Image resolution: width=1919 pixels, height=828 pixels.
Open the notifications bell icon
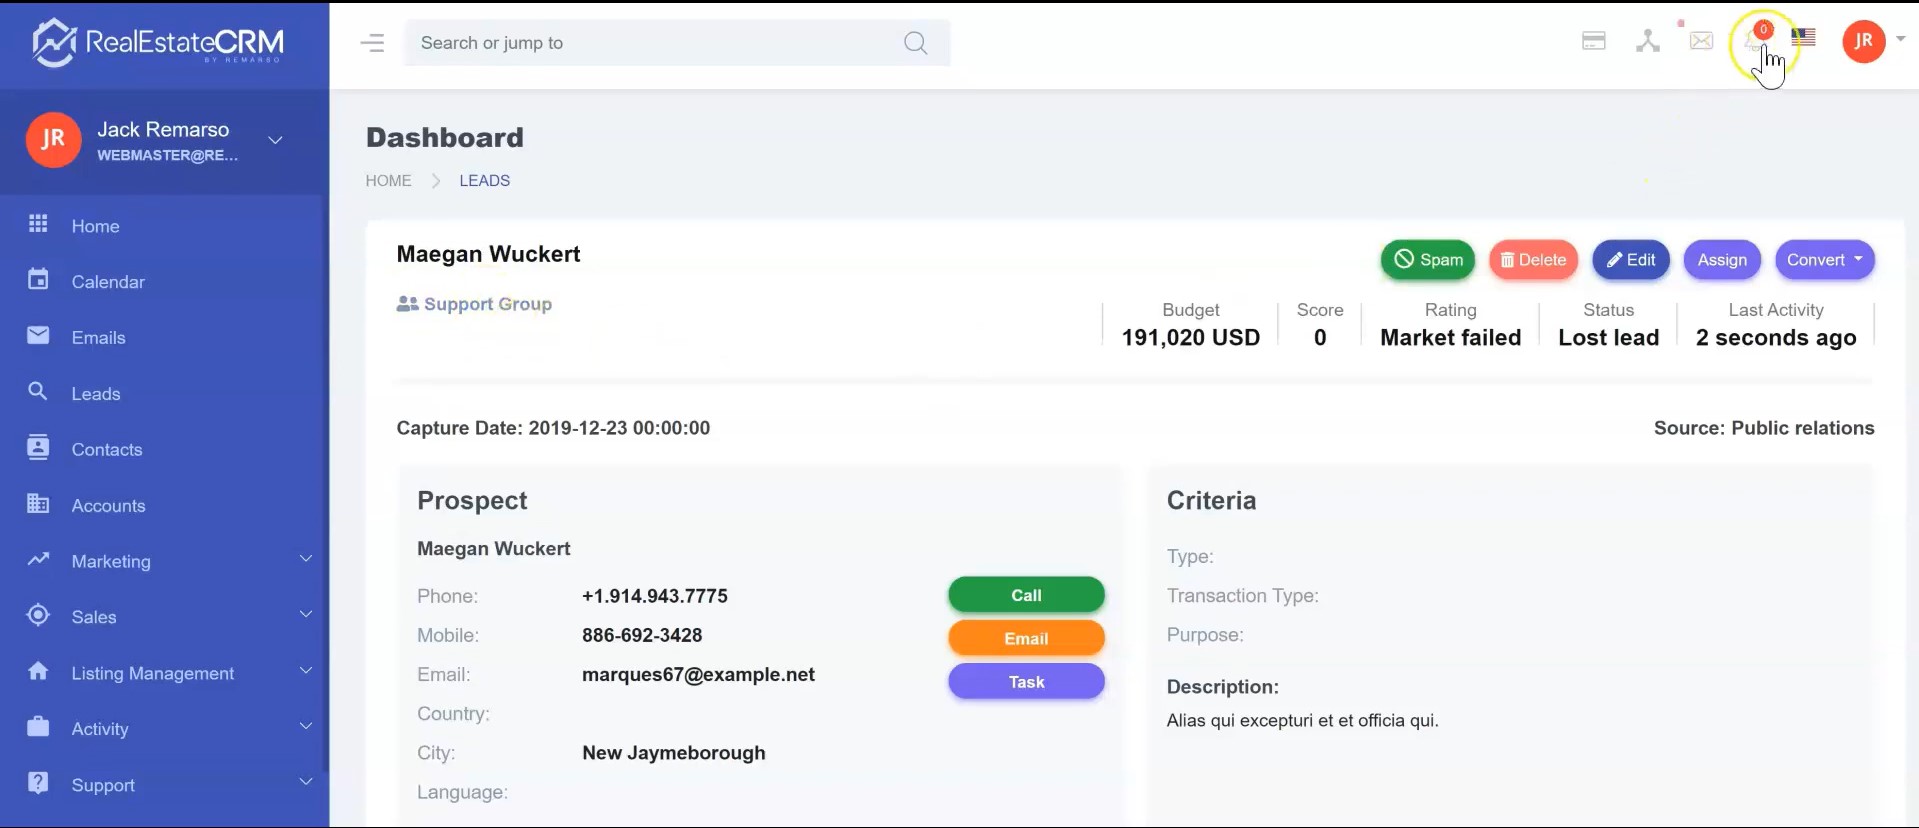[x=1753, y=41]
